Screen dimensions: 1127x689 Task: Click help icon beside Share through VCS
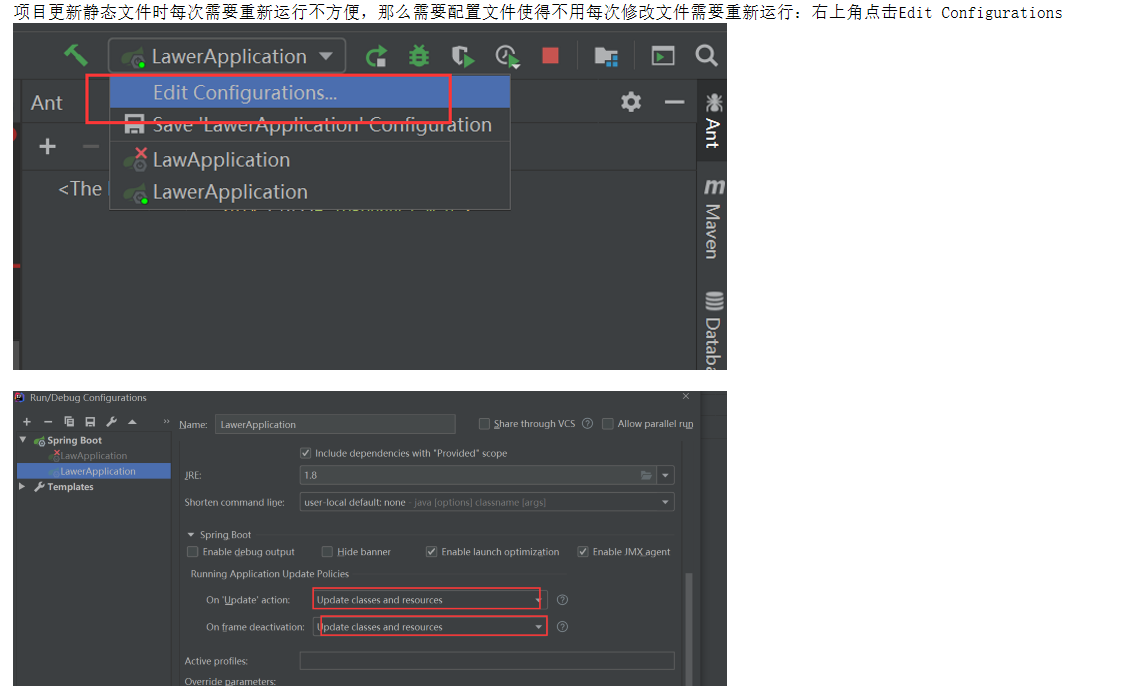[587, 424]
